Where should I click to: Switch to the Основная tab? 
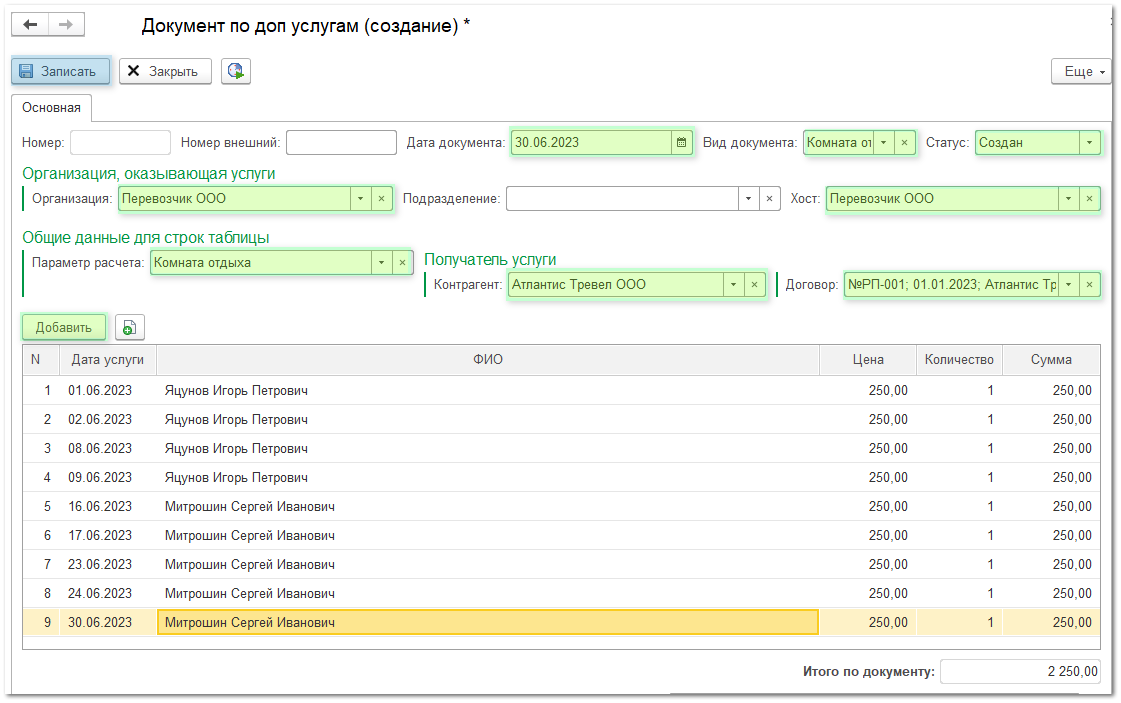click(x=51, y=107)
